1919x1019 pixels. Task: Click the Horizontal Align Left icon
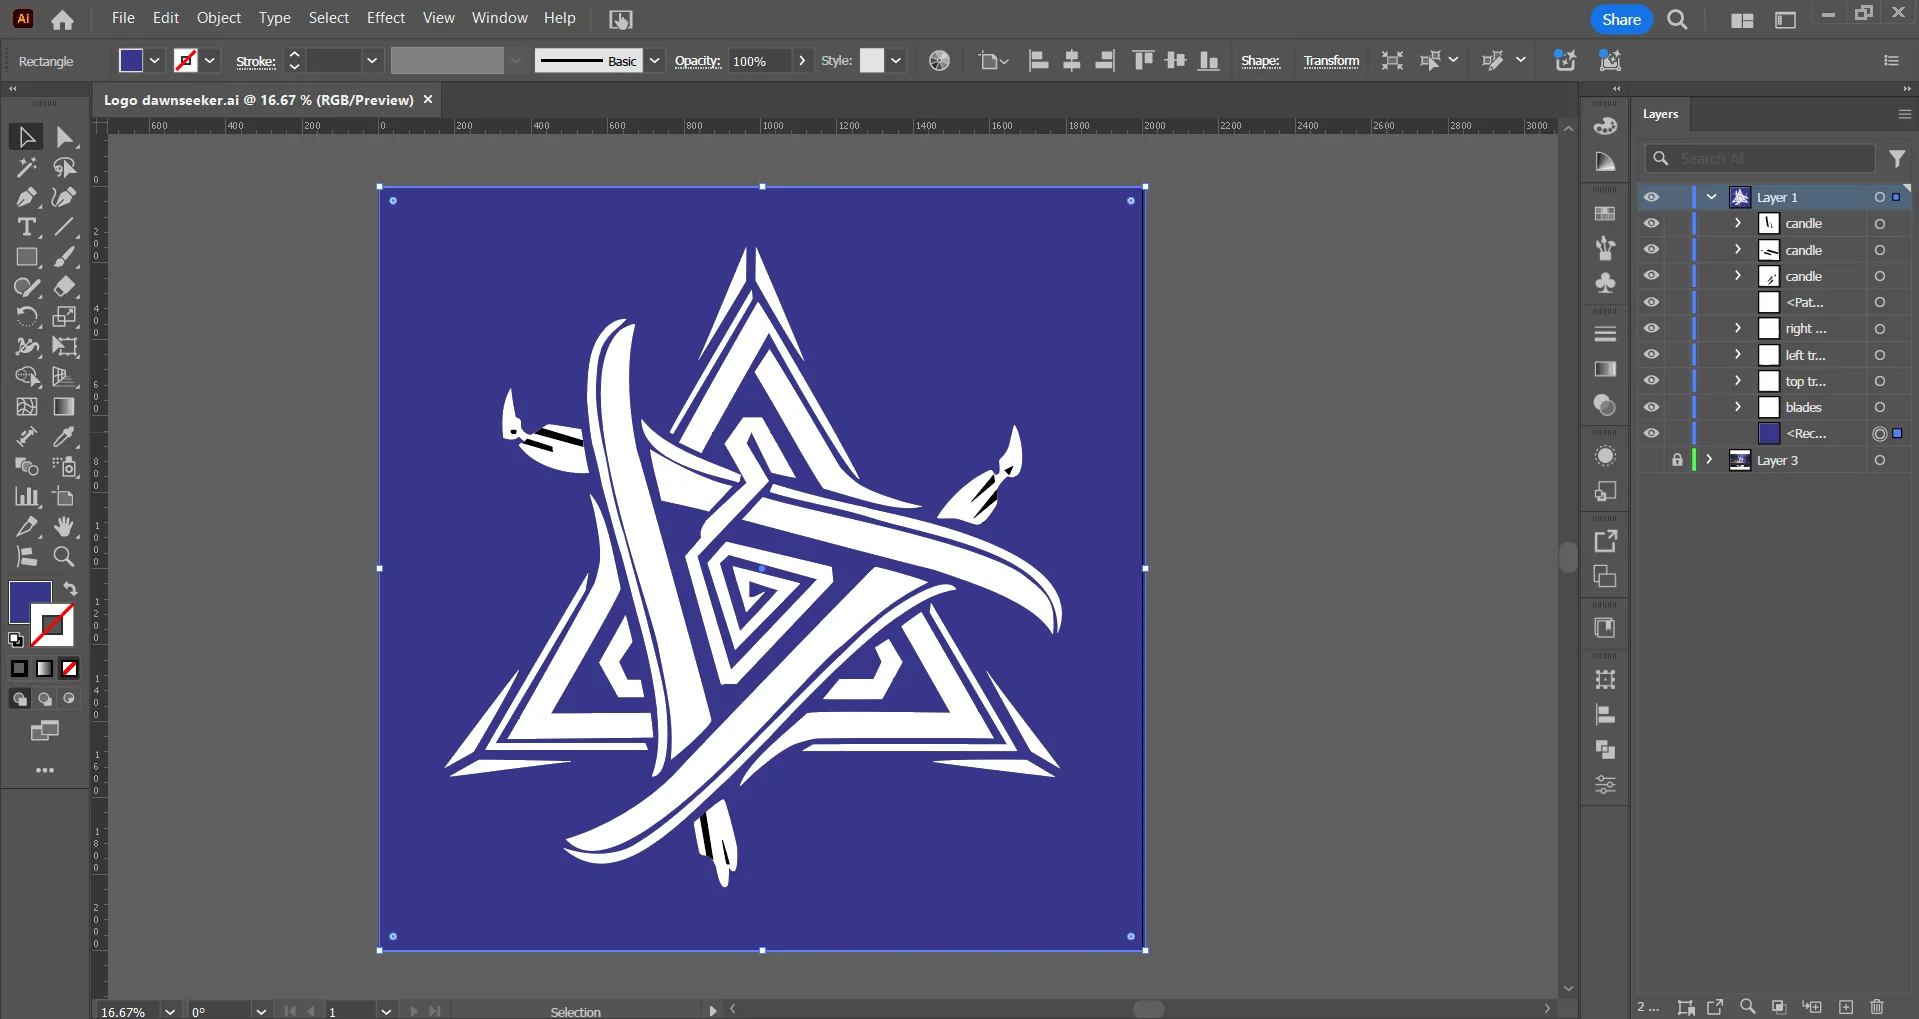[x=1039, y=61]
